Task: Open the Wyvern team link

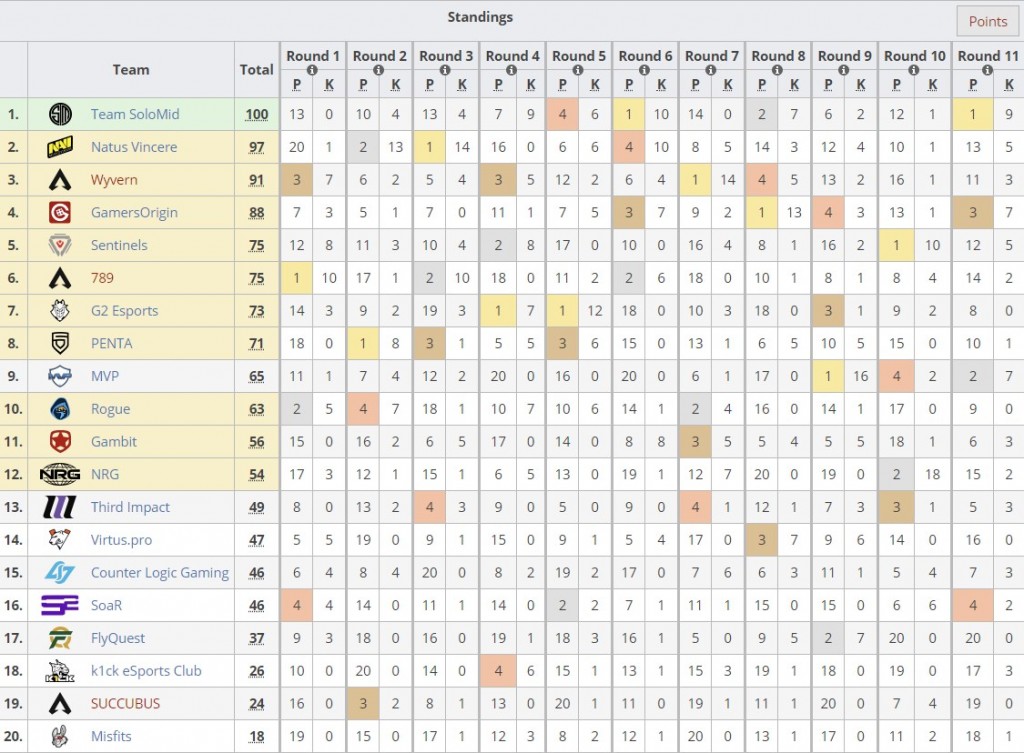Action: point(114,180)
